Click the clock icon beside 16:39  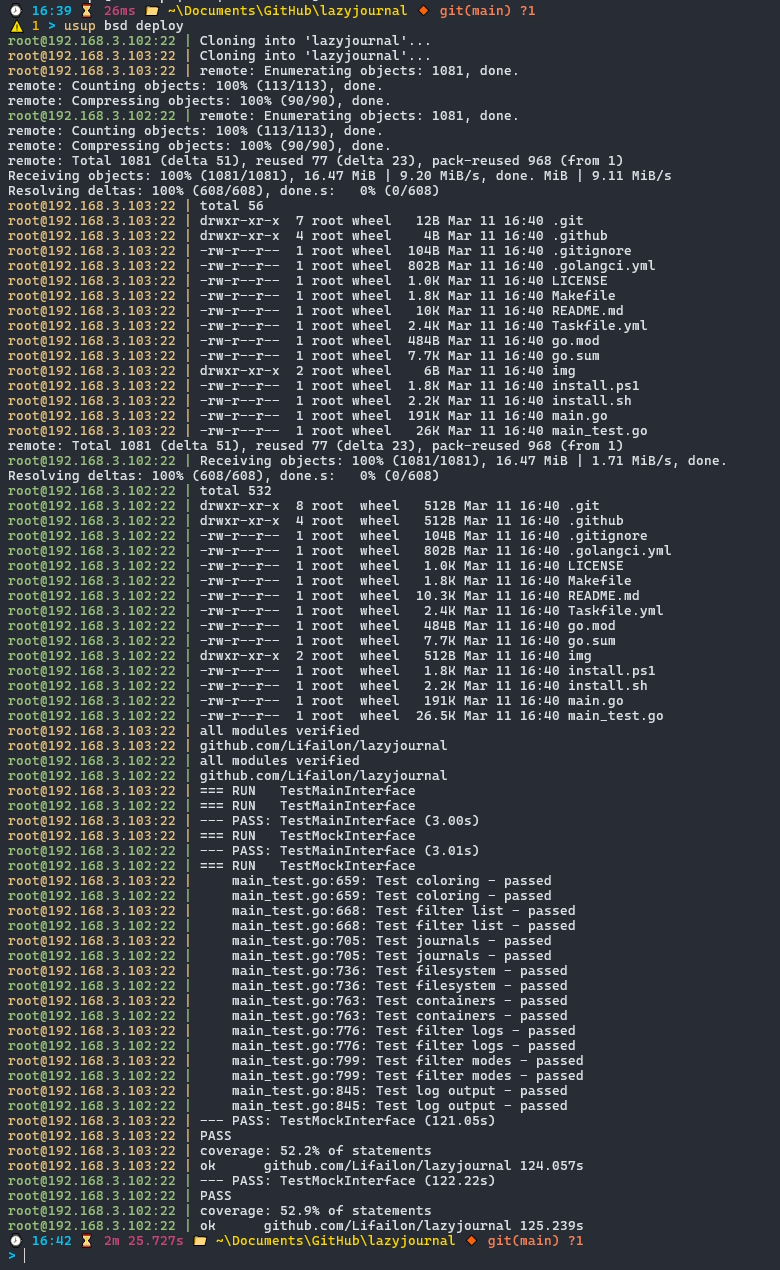tap(15, 11)
